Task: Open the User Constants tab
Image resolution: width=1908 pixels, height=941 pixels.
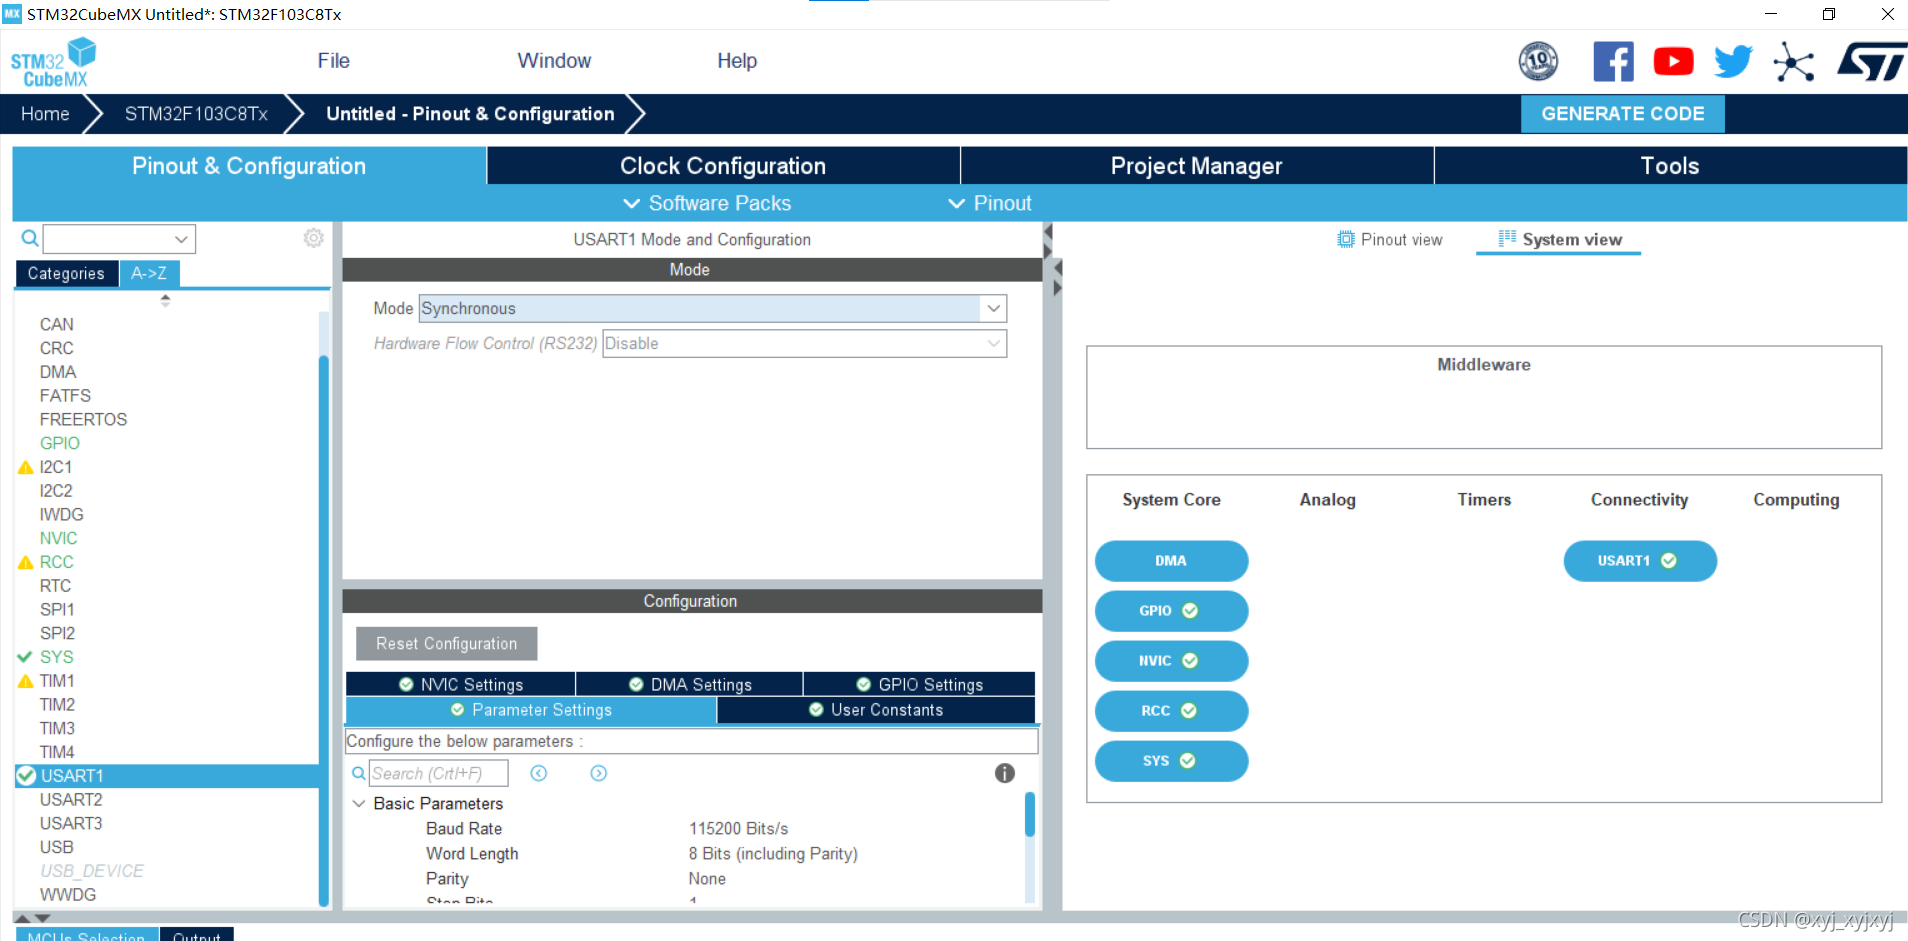Action: 876,710
